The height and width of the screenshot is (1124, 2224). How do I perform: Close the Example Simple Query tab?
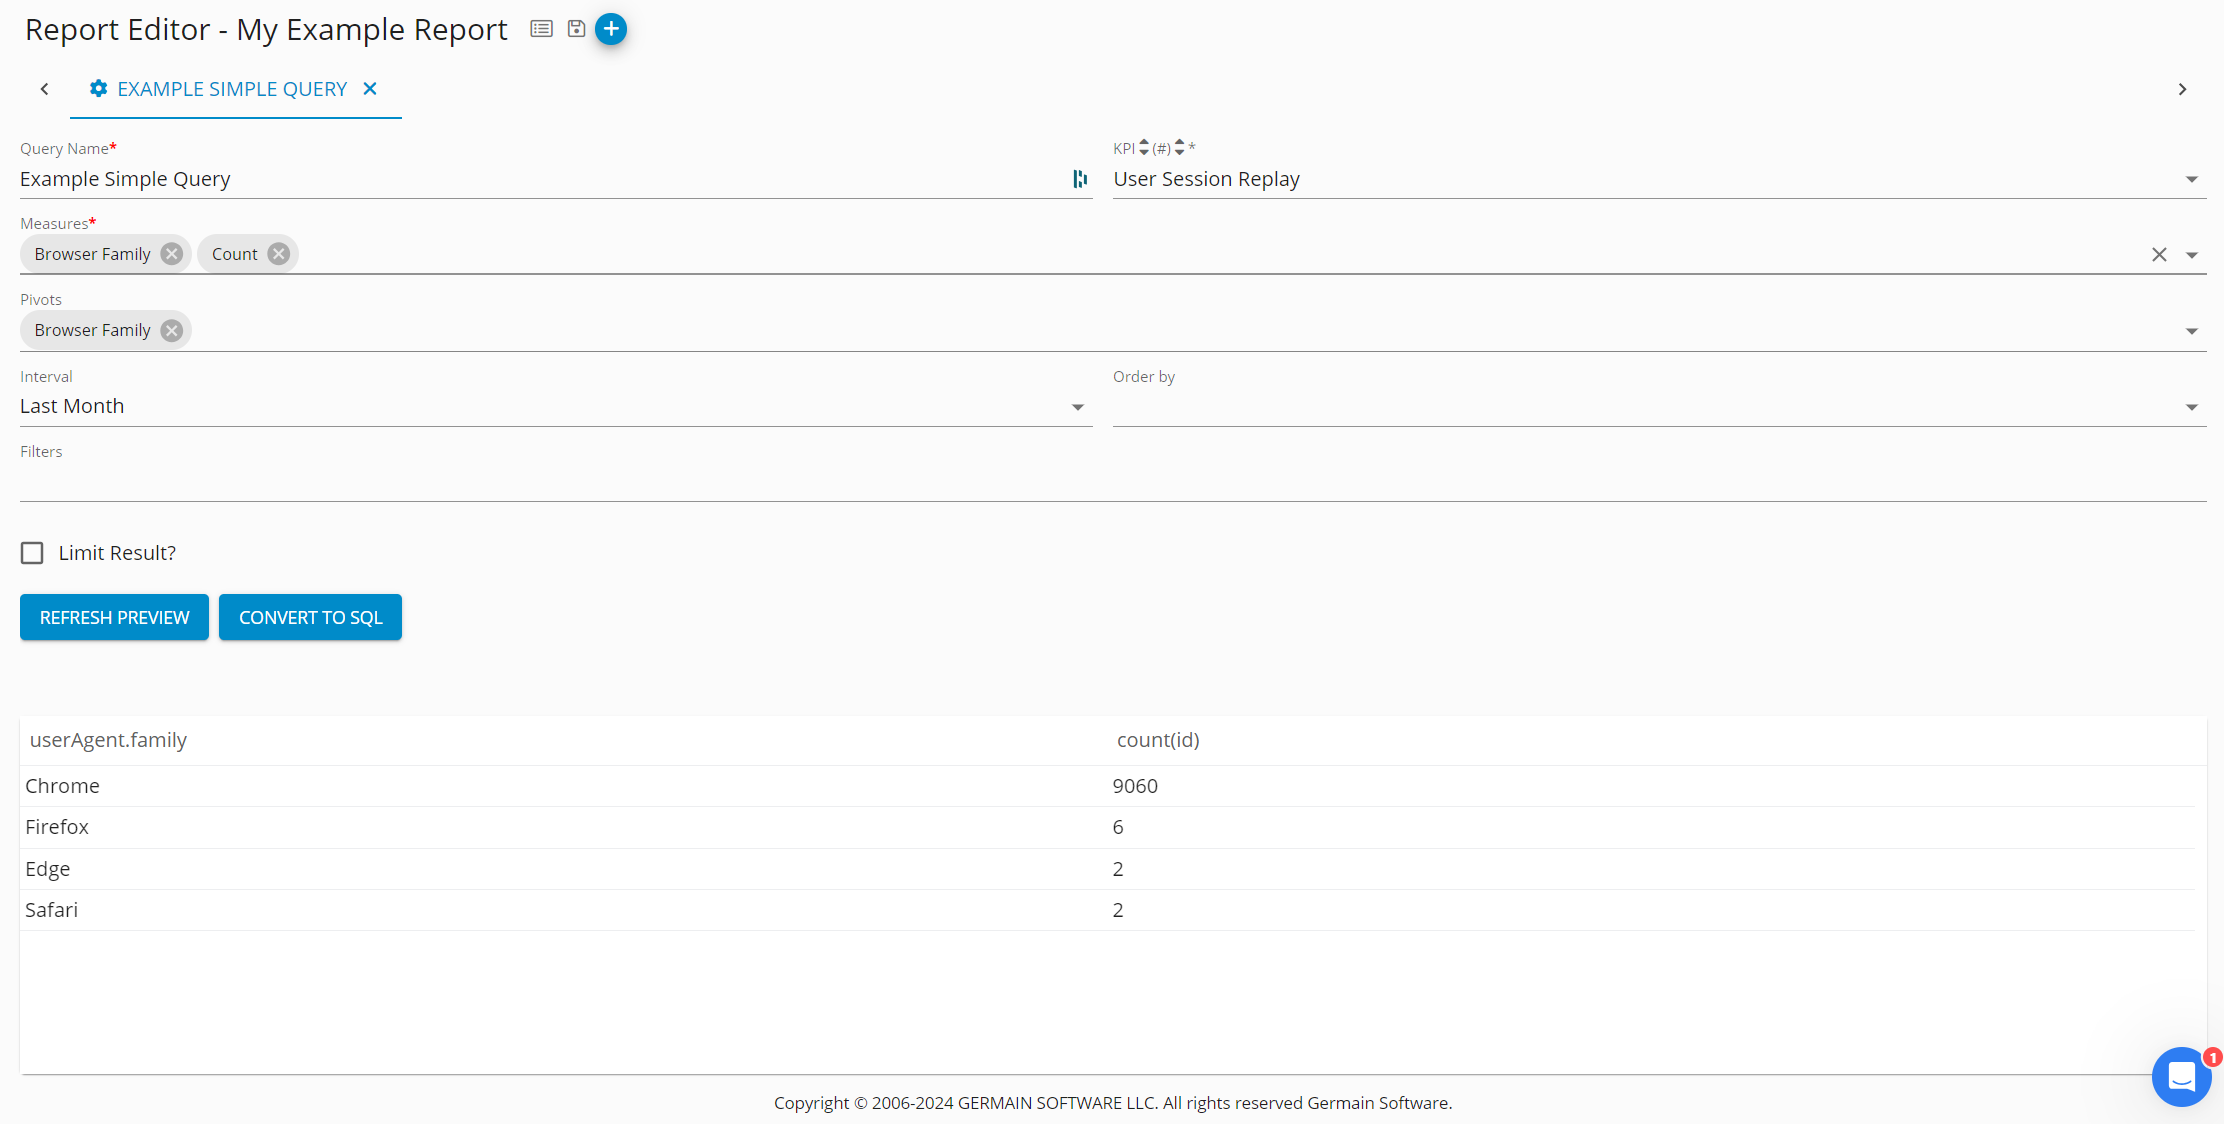coord(370,89)
